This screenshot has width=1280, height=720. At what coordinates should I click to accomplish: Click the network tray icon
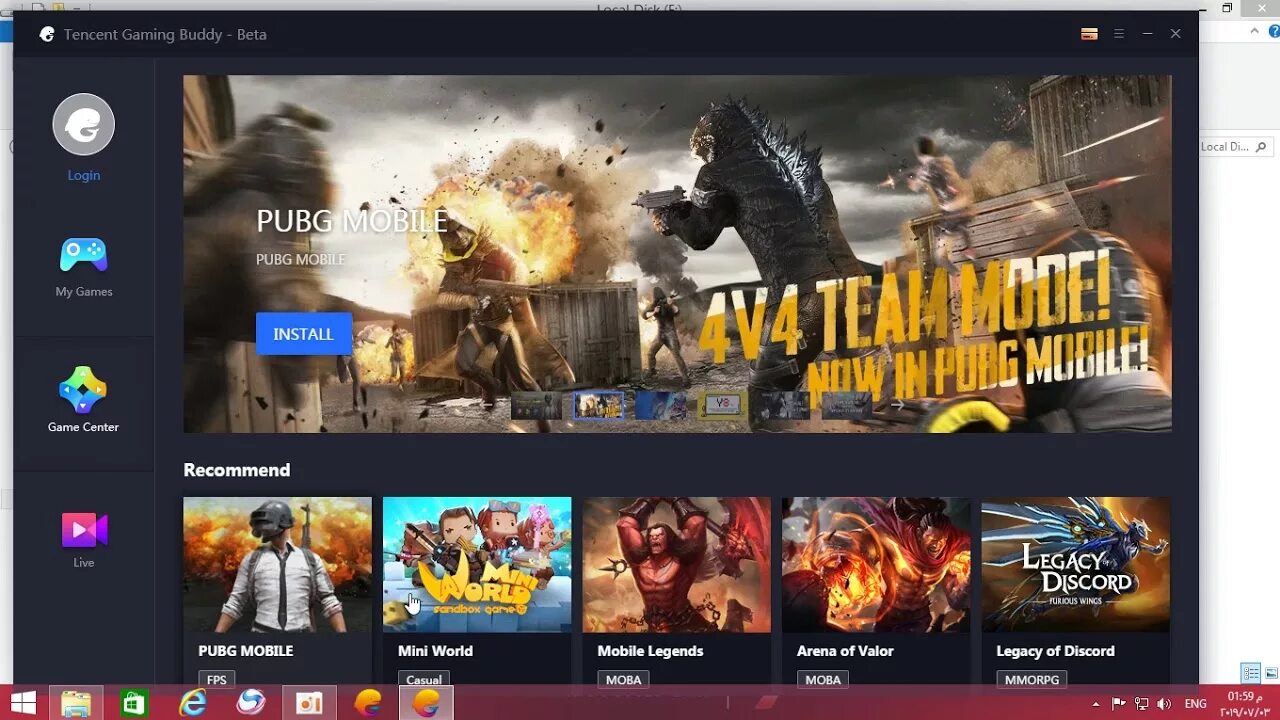(x=1141, y=704)
